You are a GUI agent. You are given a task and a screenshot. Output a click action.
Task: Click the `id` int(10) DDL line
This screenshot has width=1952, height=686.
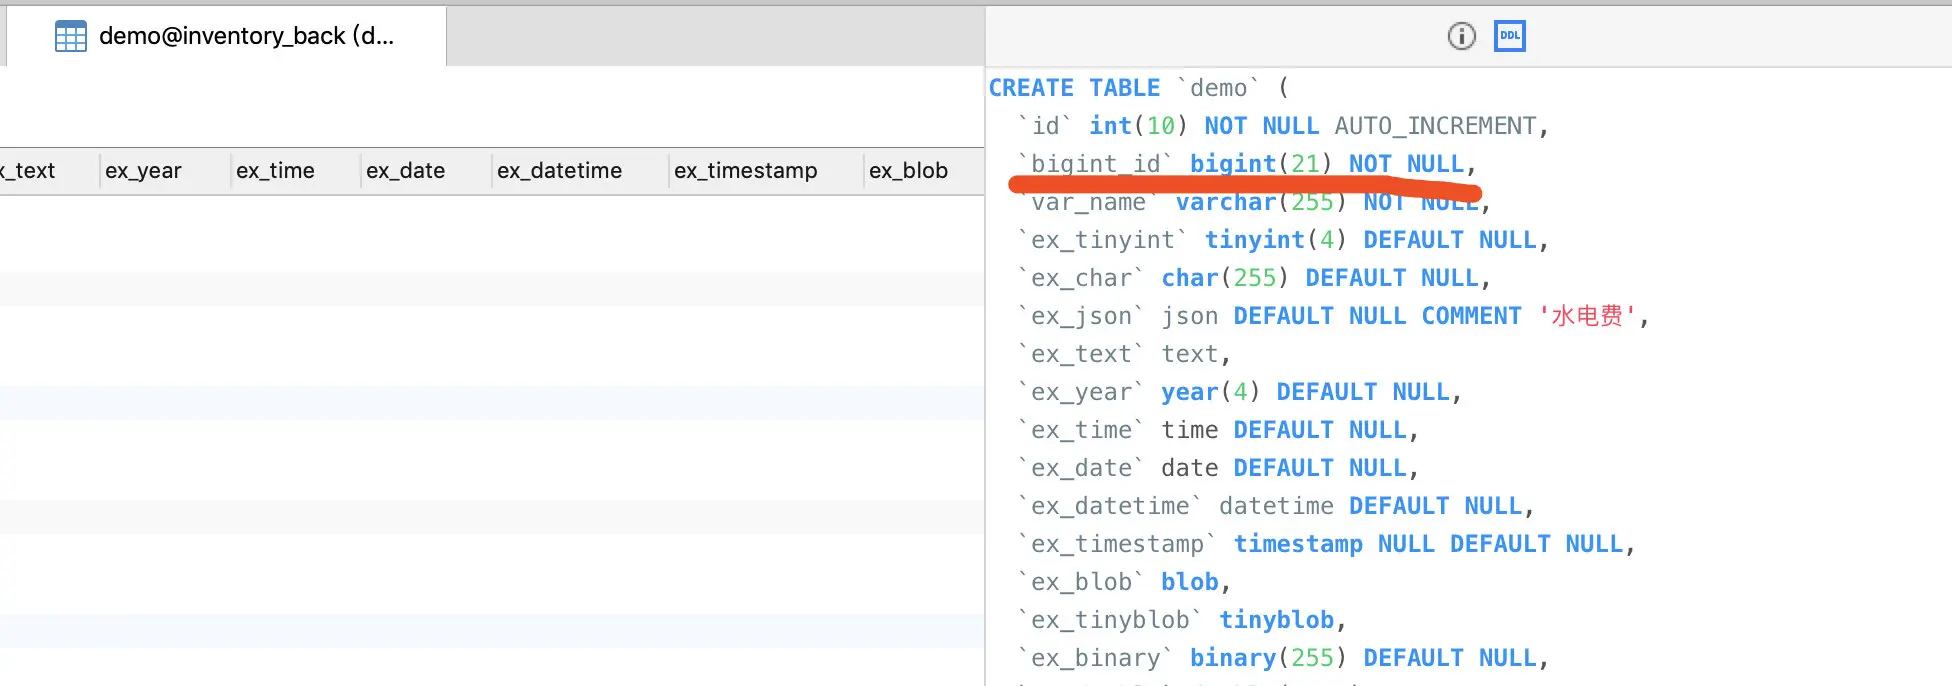[1283, 126]
